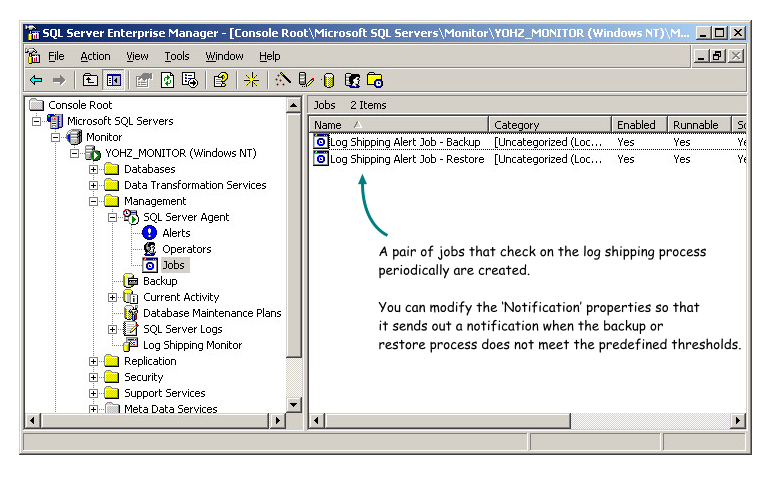773x481 pixels.
Task: Click jobs list horizontal scrollbar right arrow
Action: click(737, 420)
